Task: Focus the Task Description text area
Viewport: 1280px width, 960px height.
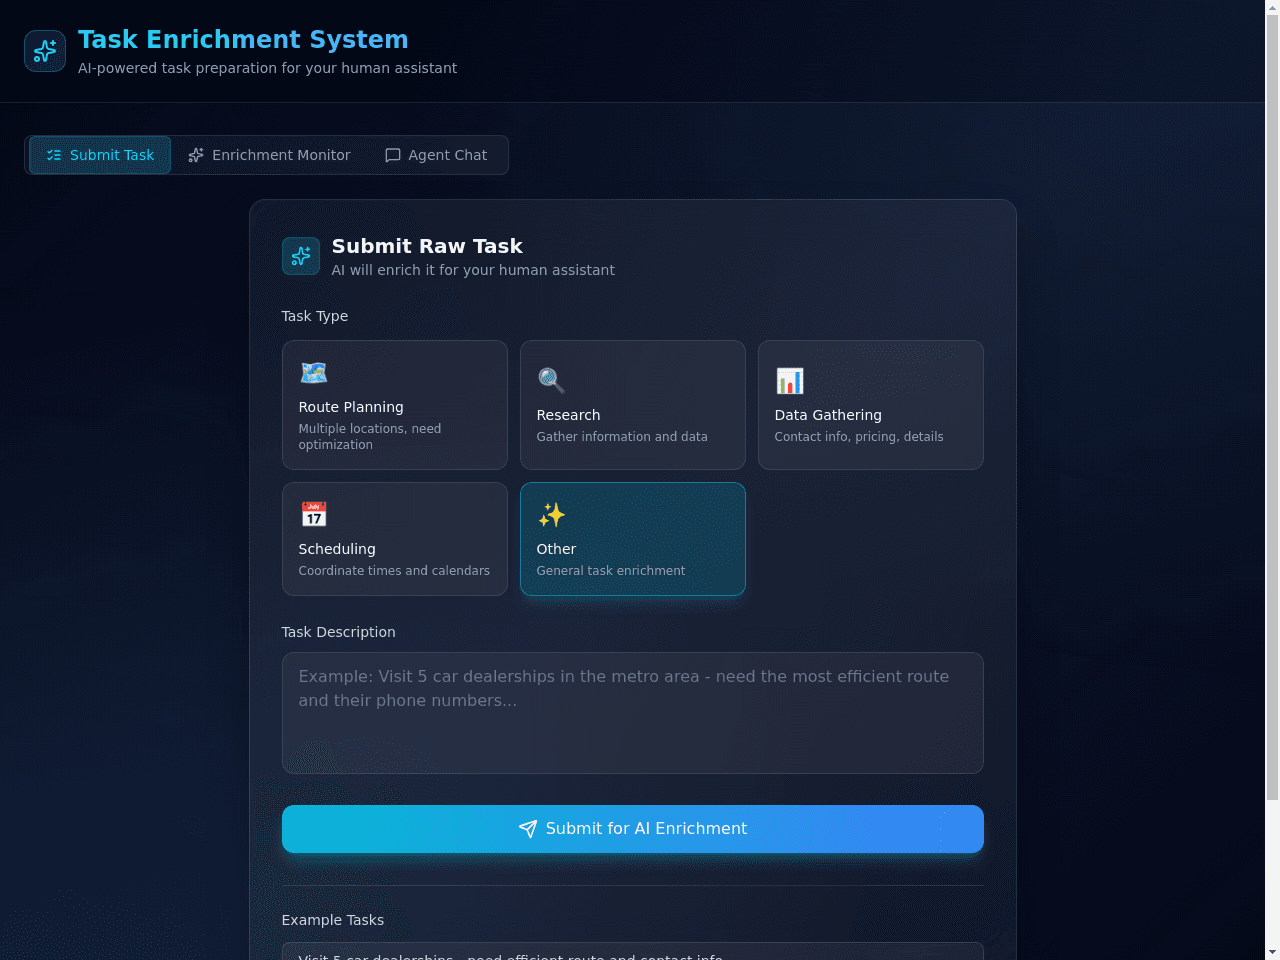Action: pos(633,713)
